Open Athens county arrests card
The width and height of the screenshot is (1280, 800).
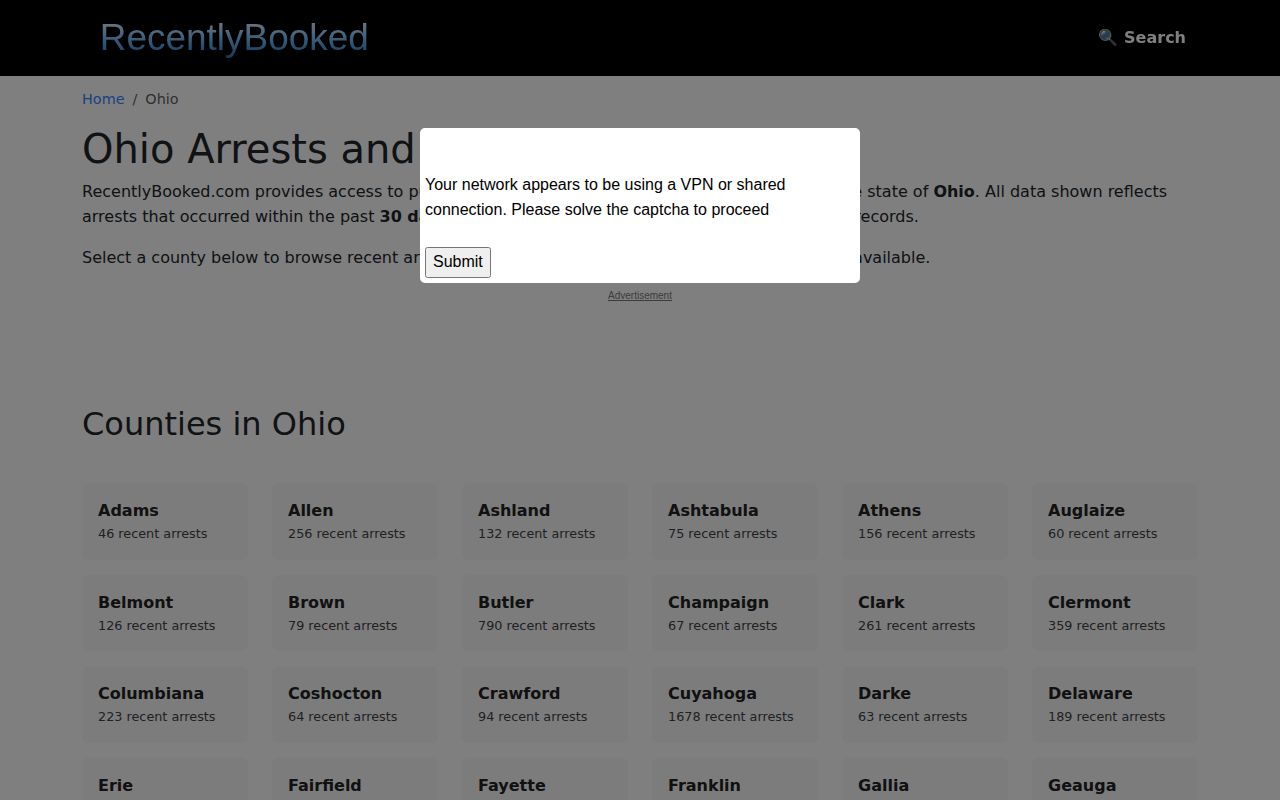tap(925, 521)
